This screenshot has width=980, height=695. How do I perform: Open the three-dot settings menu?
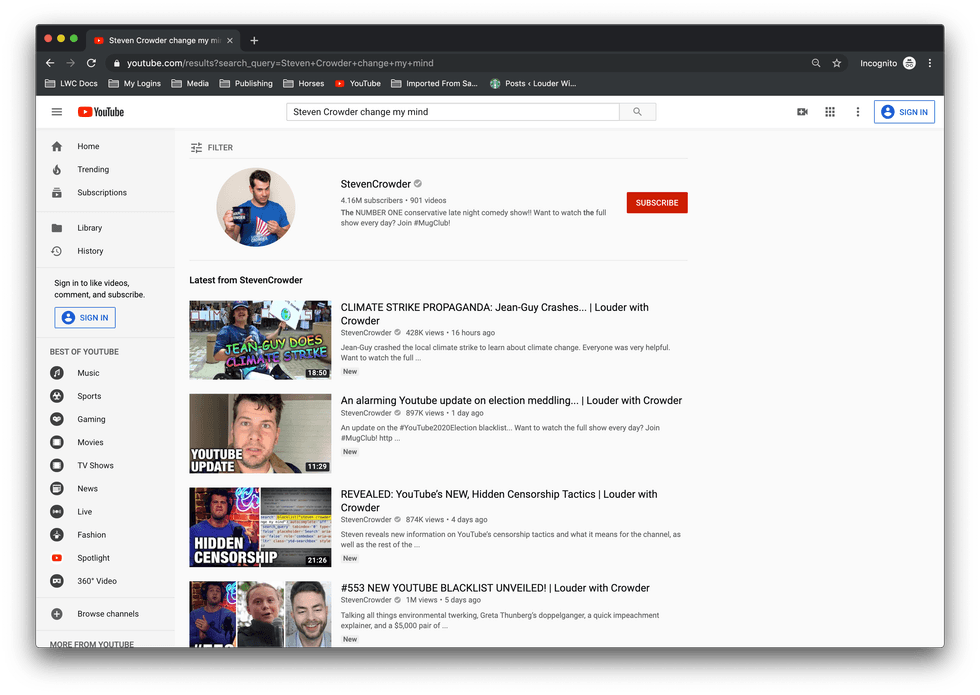coord(857,112)
